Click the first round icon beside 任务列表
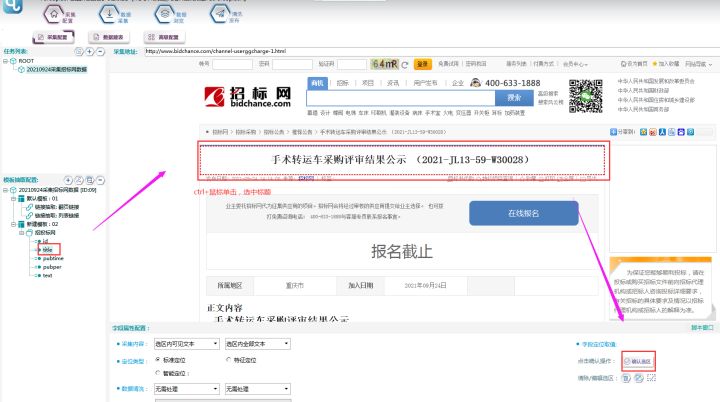This screenshot has width=720, height=402. (79, 51)
